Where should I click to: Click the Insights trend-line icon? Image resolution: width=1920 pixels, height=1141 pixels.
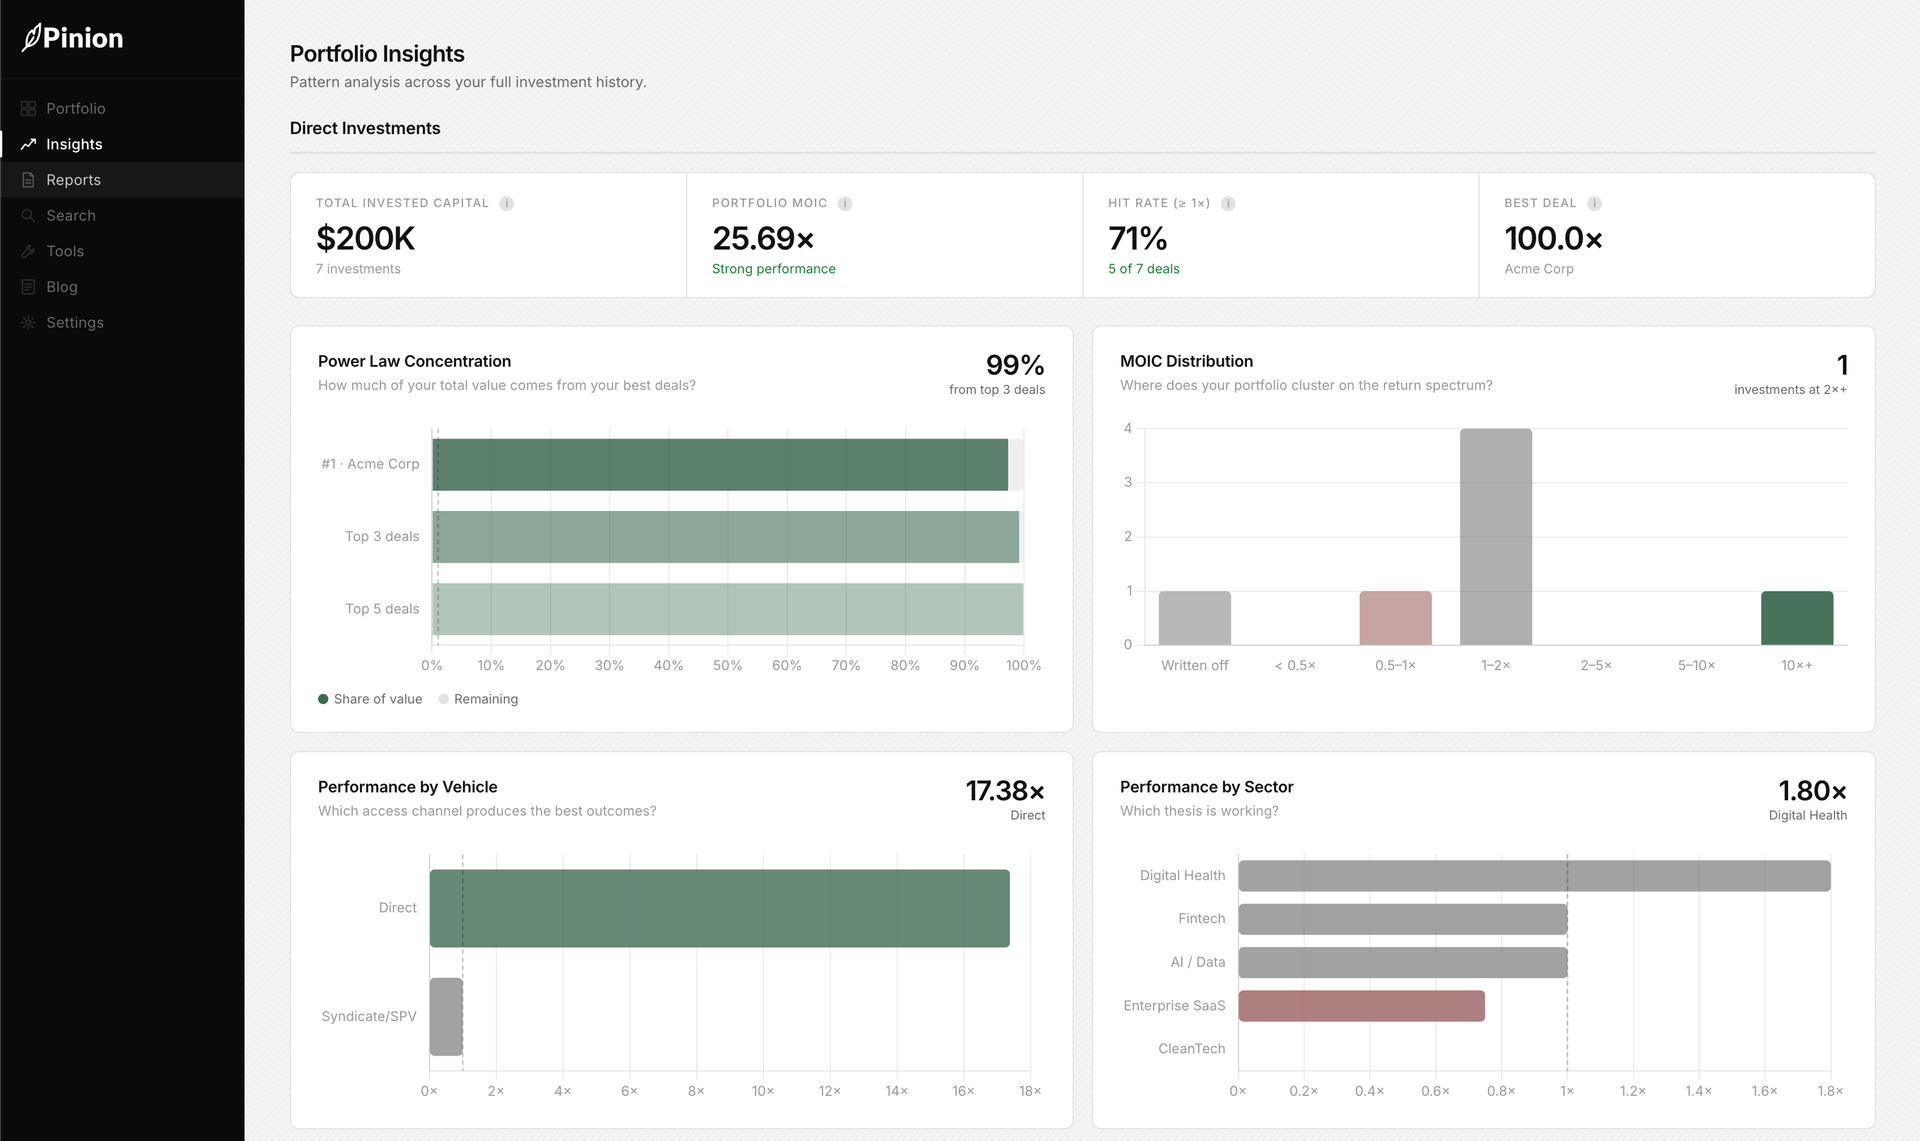point(28,144)
